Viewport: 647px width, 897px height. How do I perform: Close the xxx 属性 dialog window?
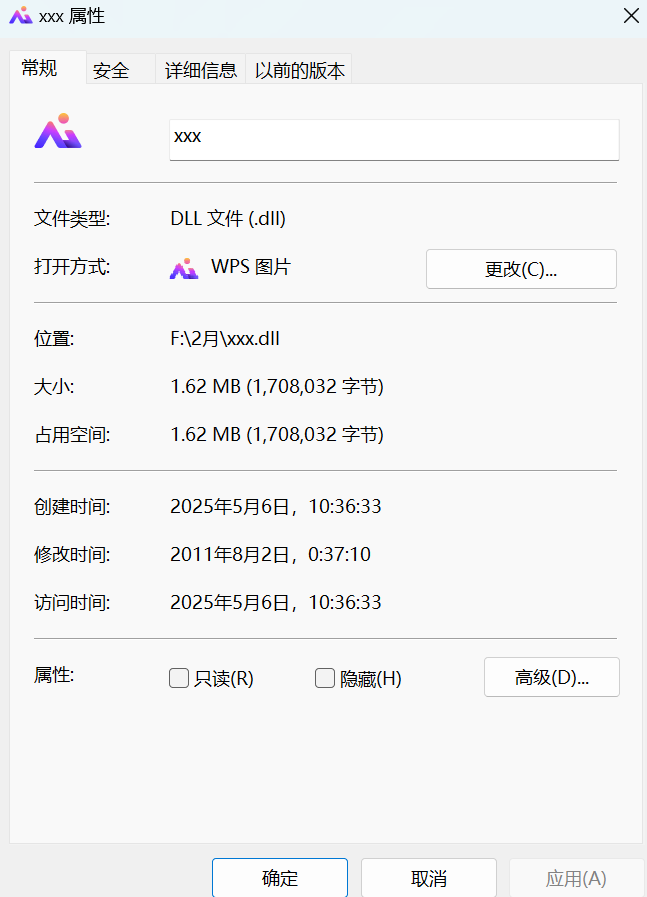click(631, 15)
